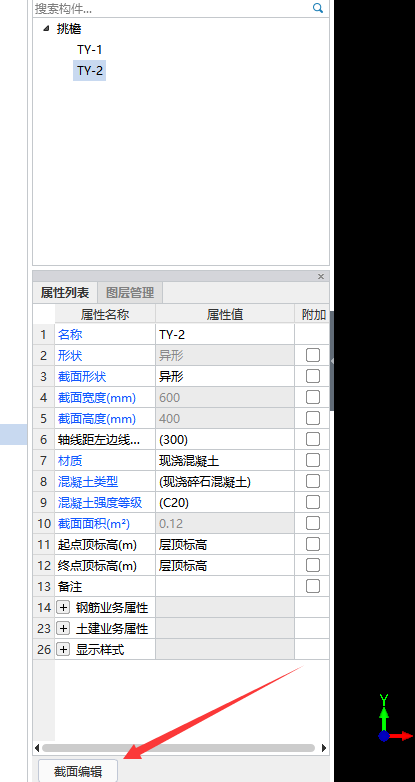Select TY-1 in component tree
This screenshot has width=415, height=782.
coord(90,49)
